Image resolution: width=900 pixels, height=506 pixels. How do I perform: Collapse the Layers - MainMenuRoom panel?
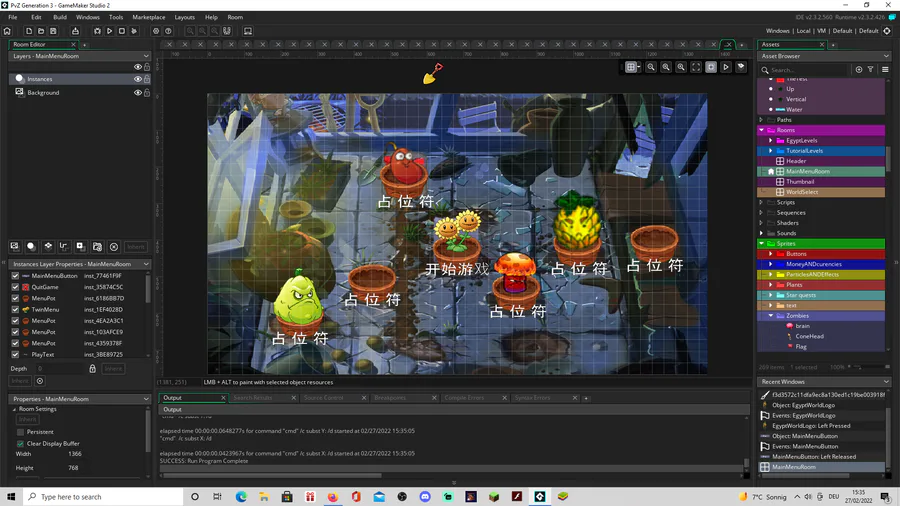(146, 56)
